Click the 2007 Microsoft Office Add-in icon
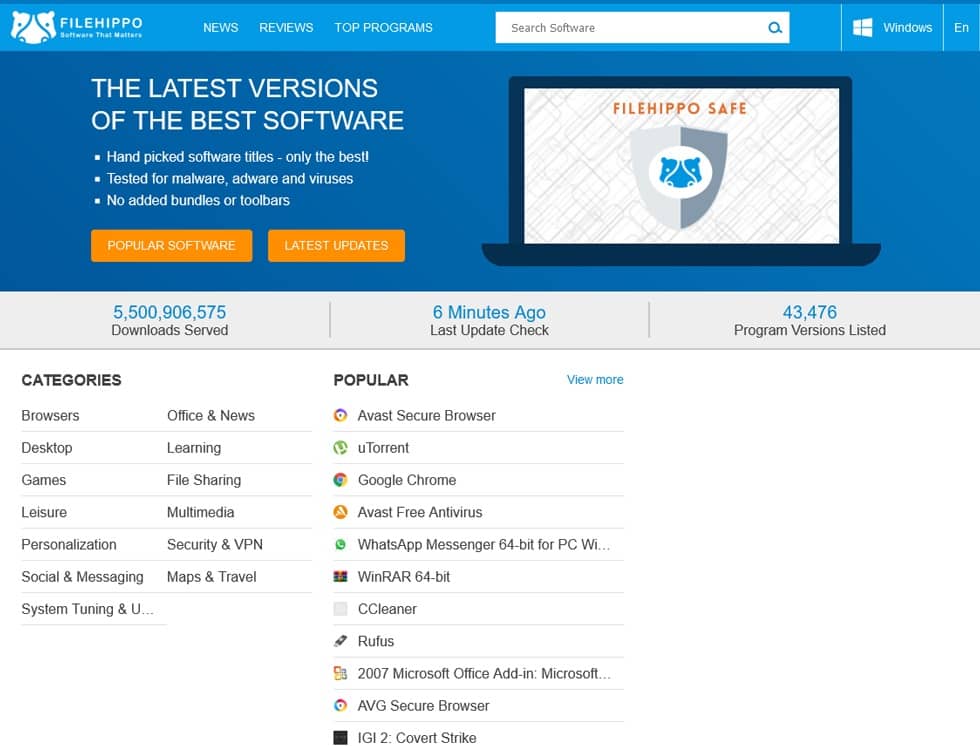 click(x=340, y=674)
